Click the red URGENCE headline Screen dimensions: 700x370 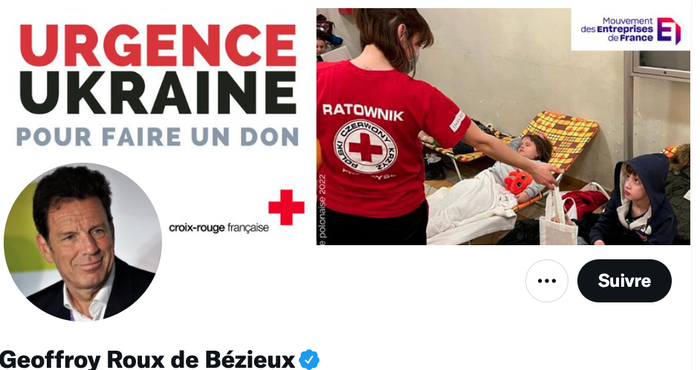point(158,46)
